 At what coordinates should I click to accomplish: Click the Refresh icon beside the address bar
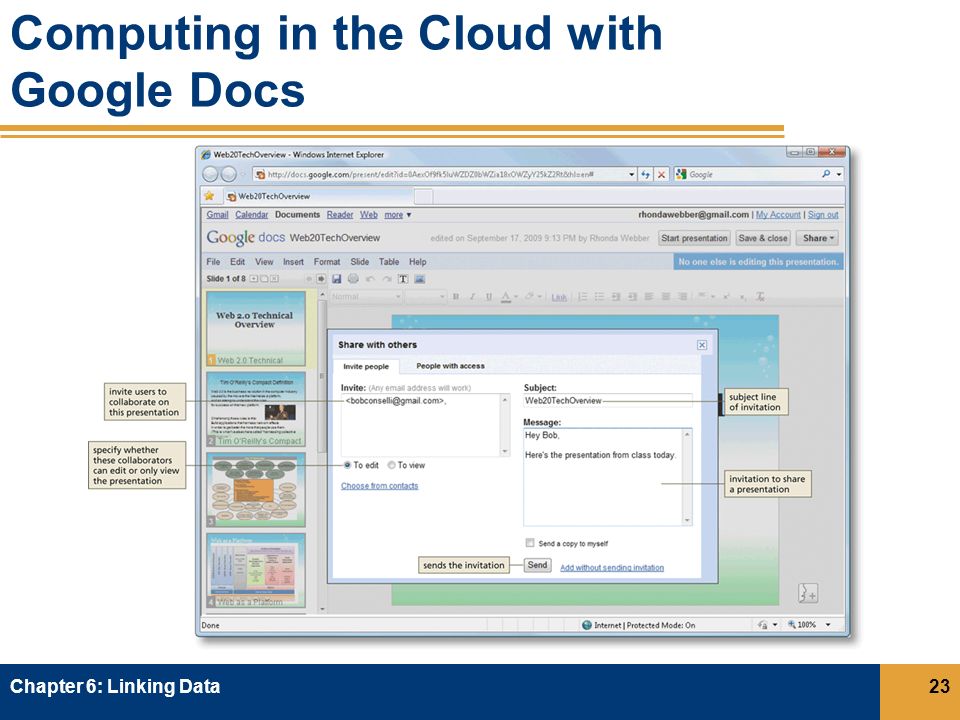pyautogui.click(x=645, y=174)
